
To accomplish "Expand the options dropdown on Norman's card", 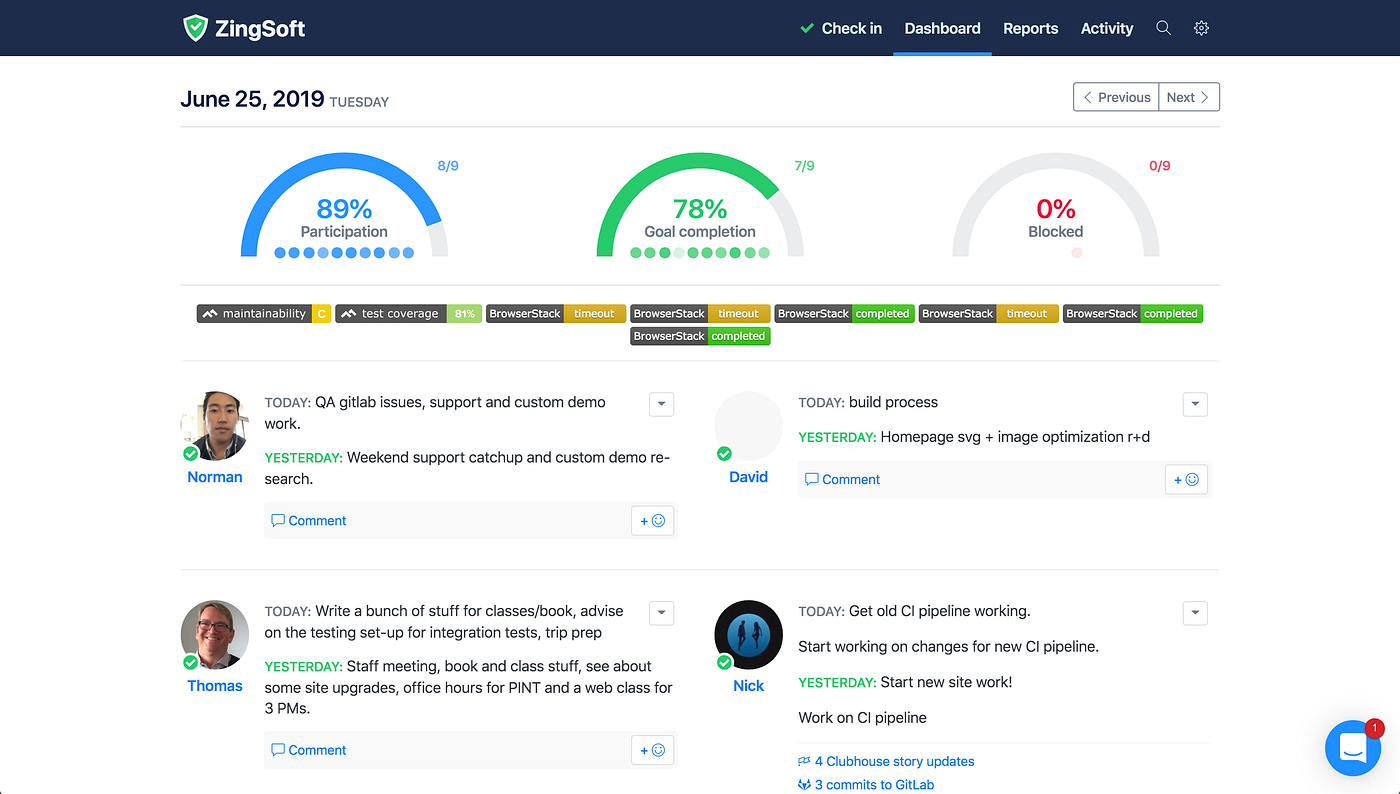I will point(661,404).
